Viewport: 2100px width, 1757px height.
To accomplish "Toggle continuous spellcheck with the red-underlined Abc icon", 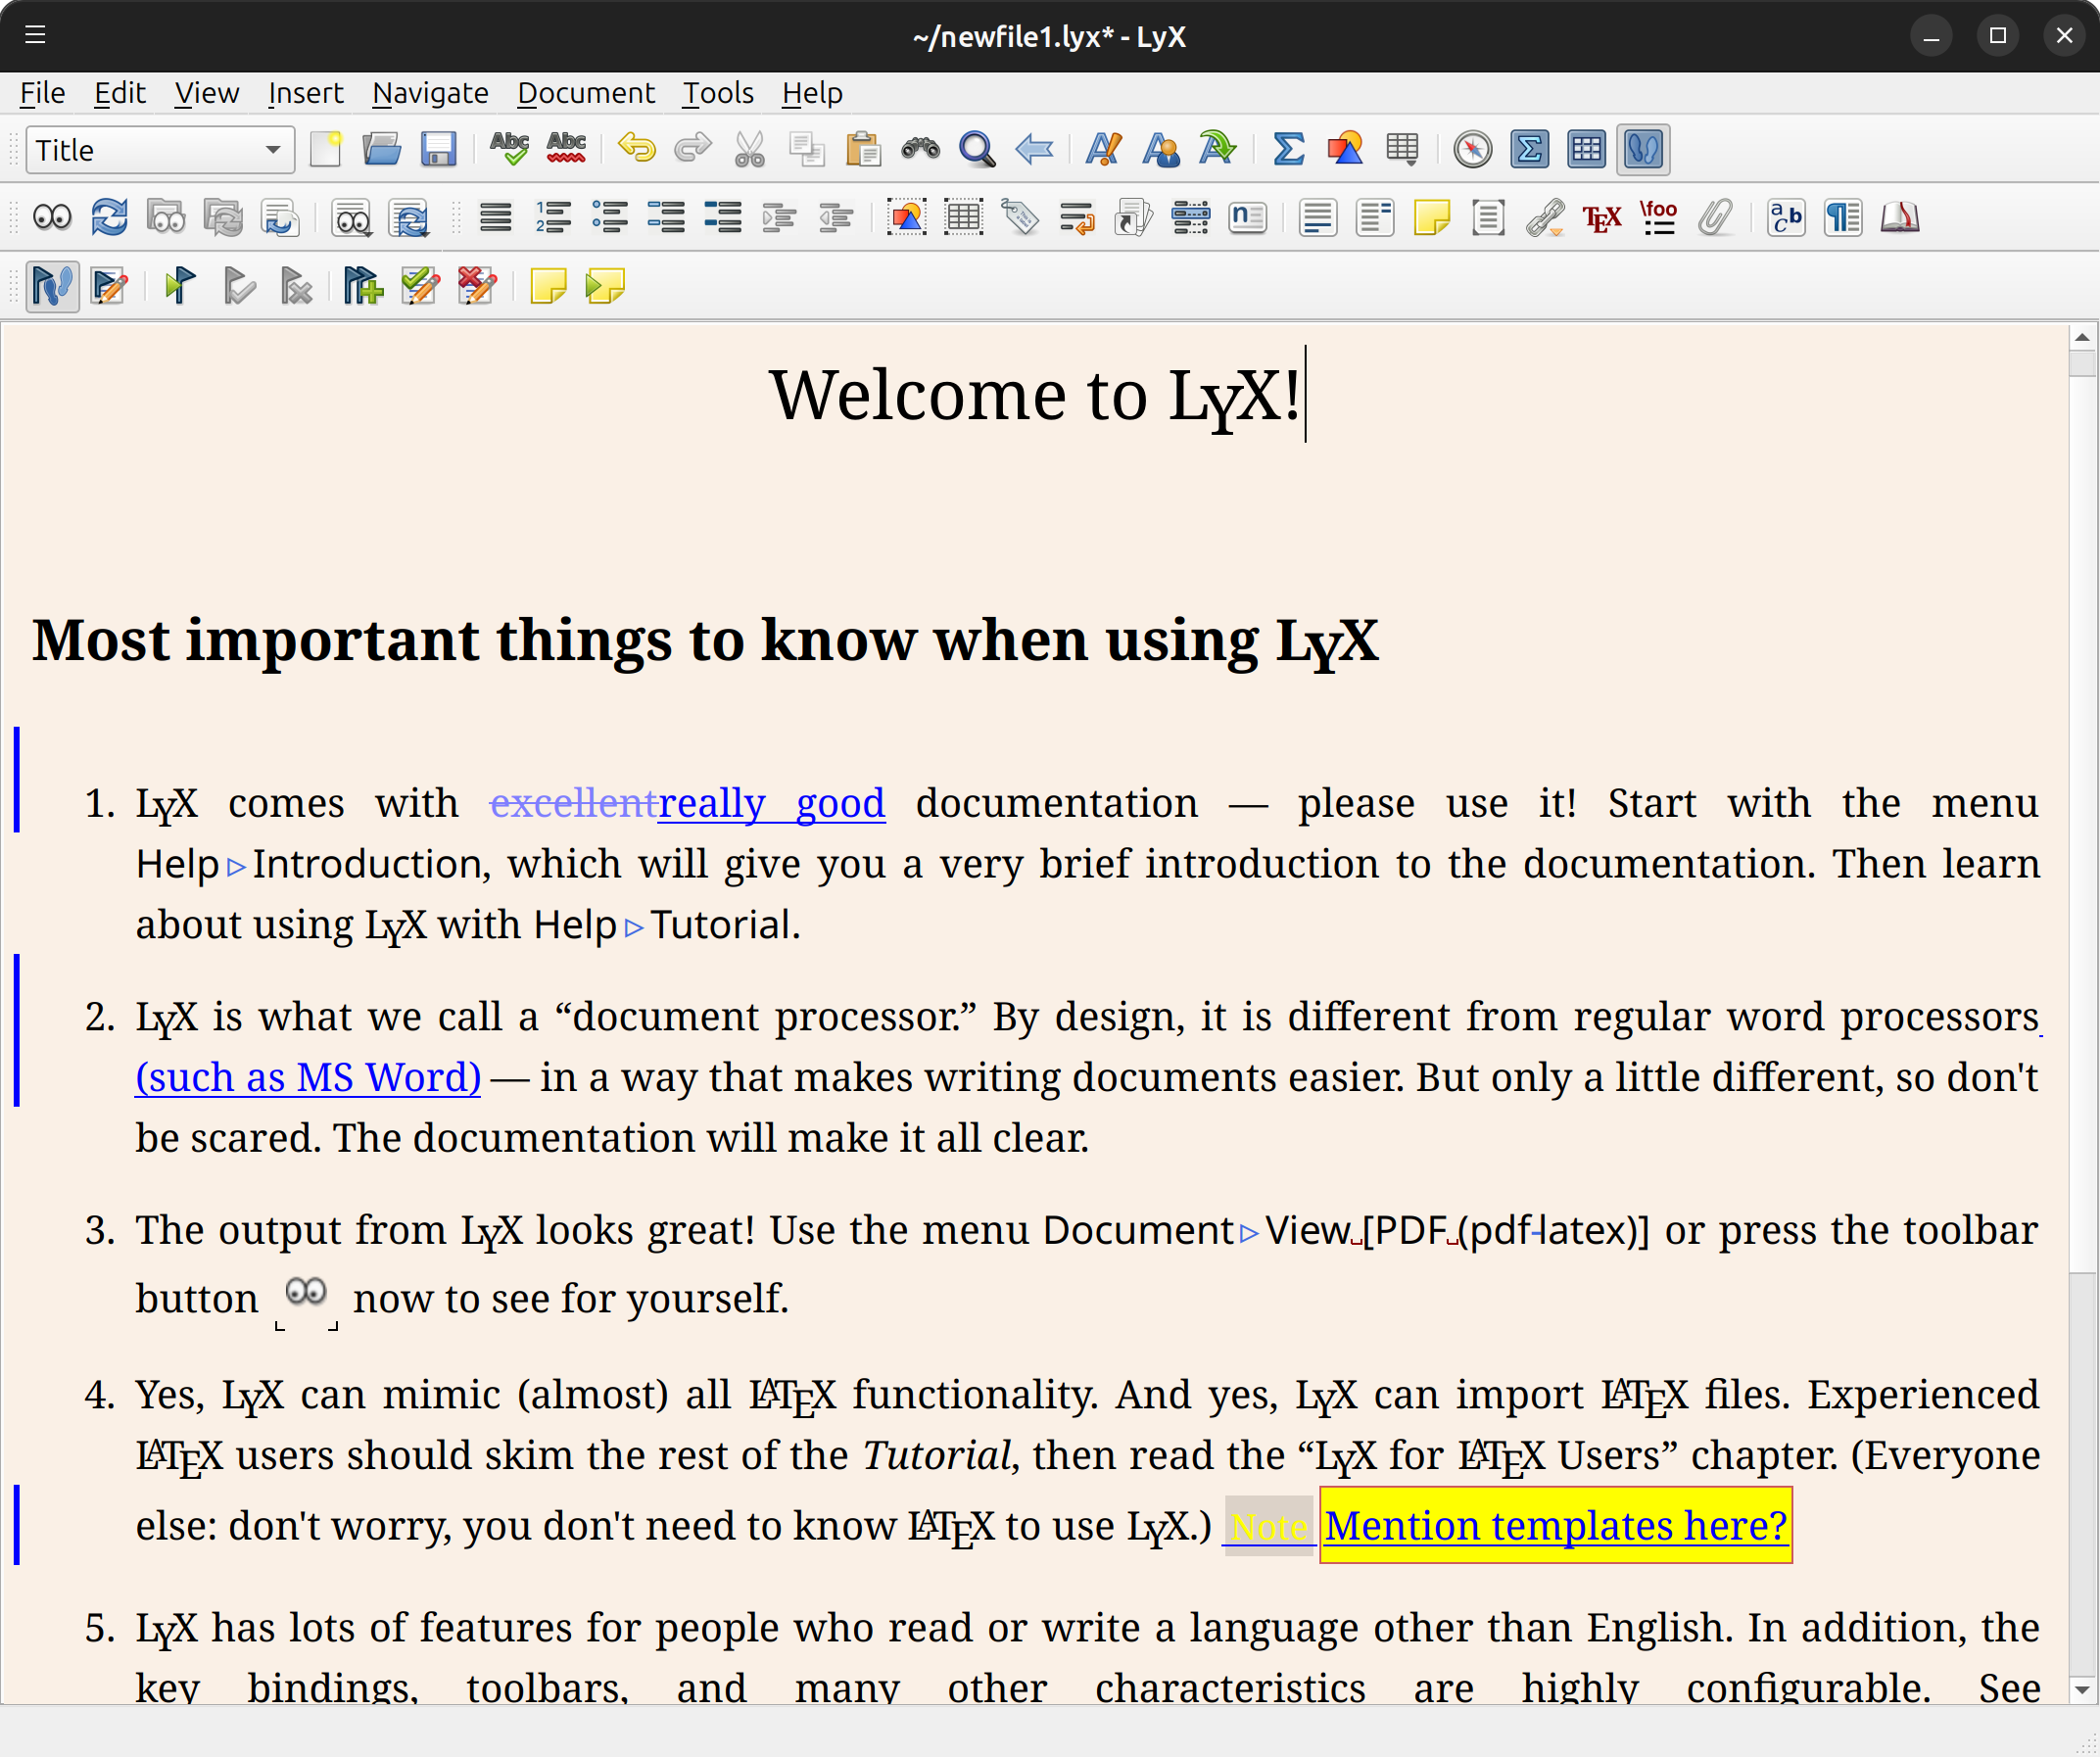I will pos(567,150).
